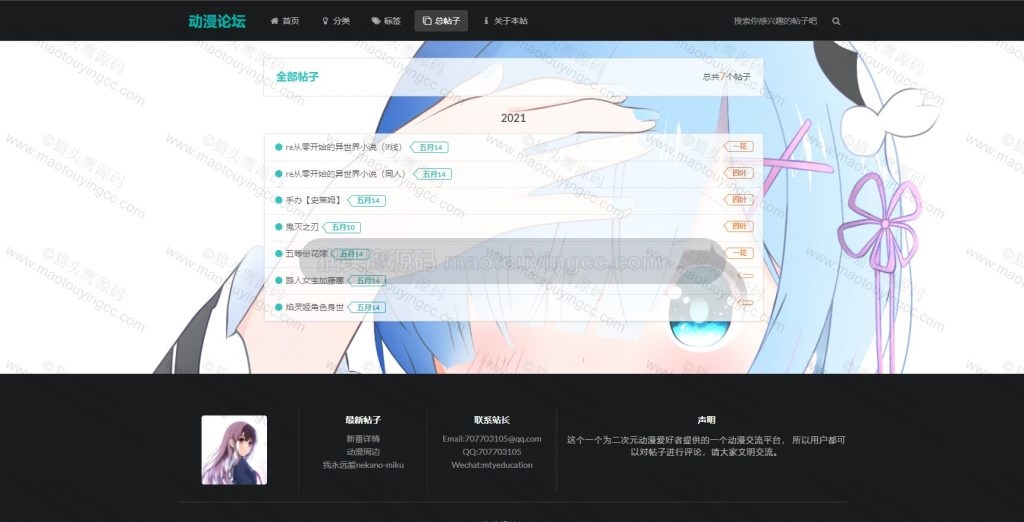Click the 一花 label on the first post

[739, 146]
